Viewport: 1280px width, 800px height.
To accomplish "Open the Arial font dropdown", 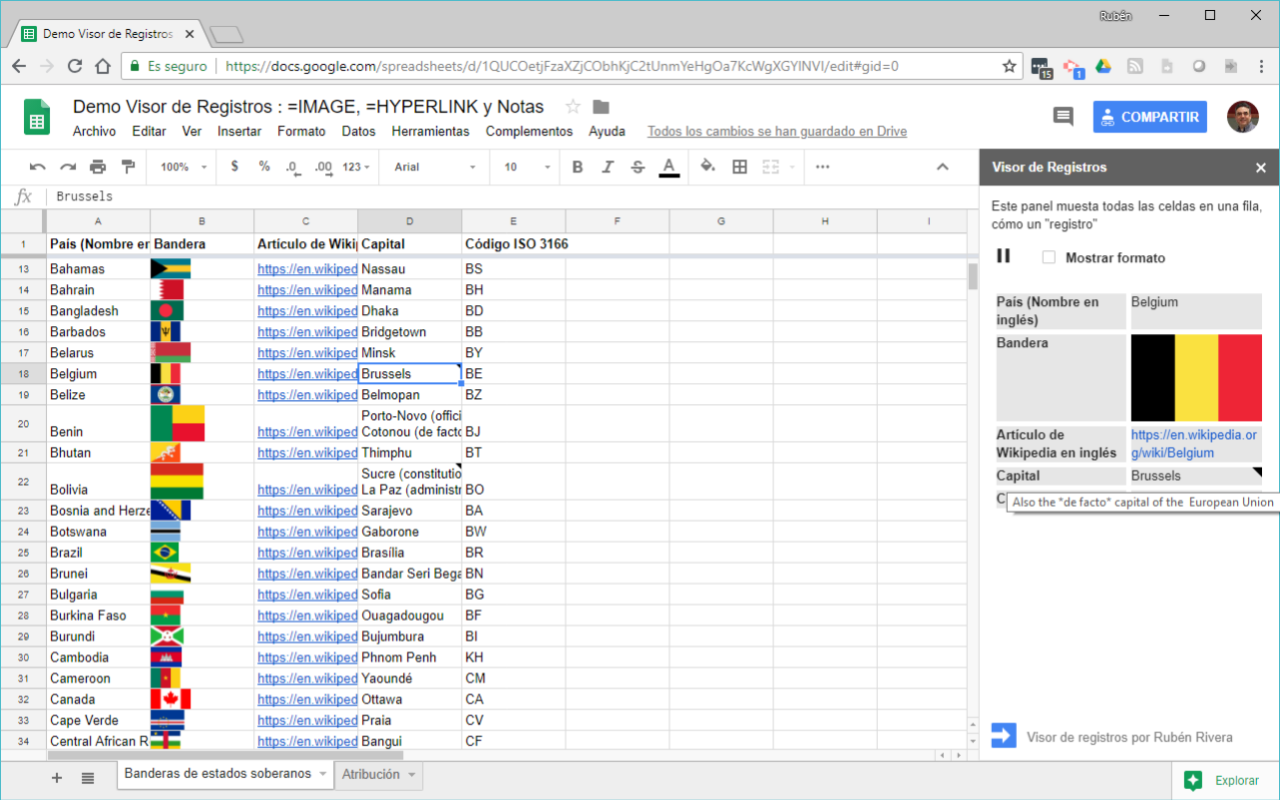I will pyautogui.click(x=435, y=167).
